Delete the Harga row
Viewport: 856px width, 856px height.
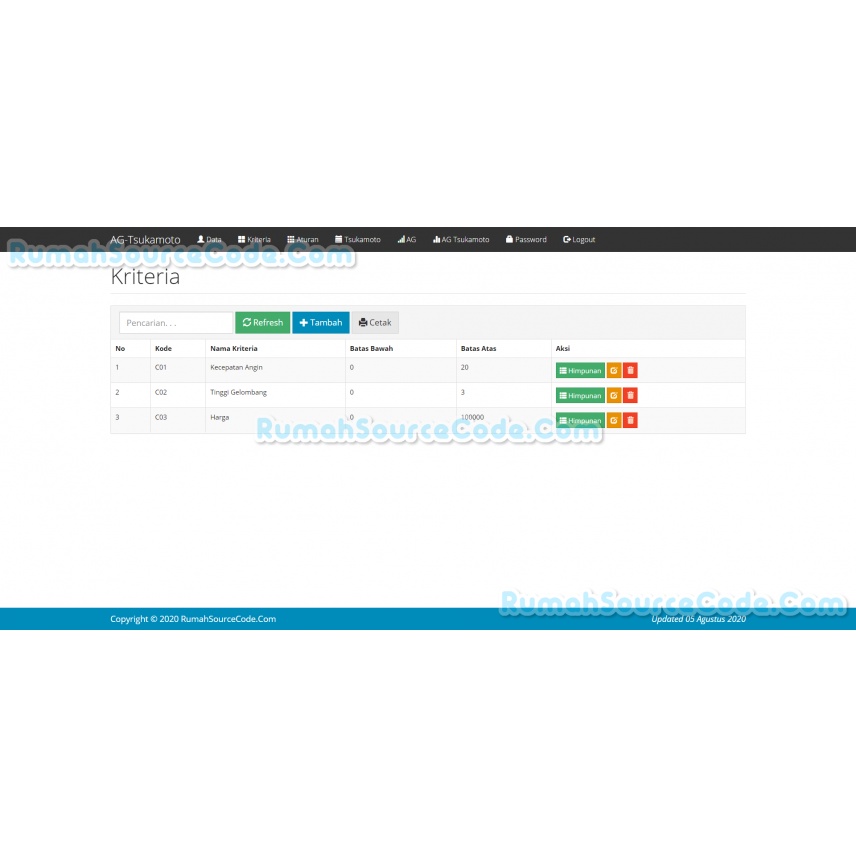click(631, 420)
